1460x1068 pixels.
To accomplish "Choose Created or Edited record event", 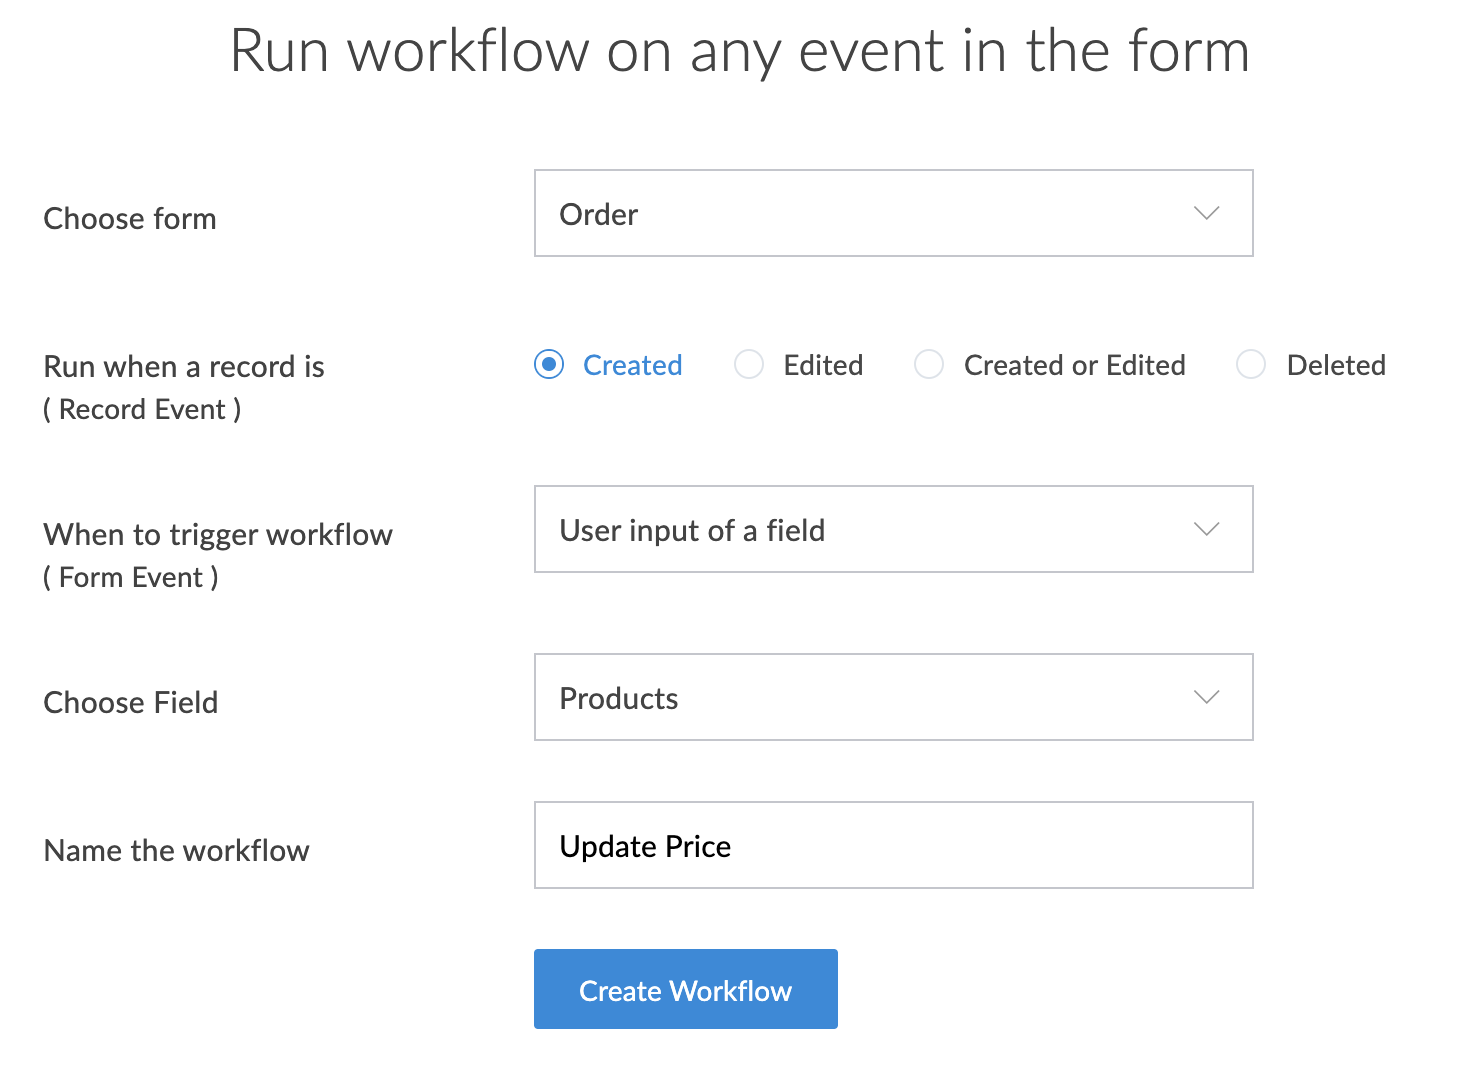I will point(929,365).
